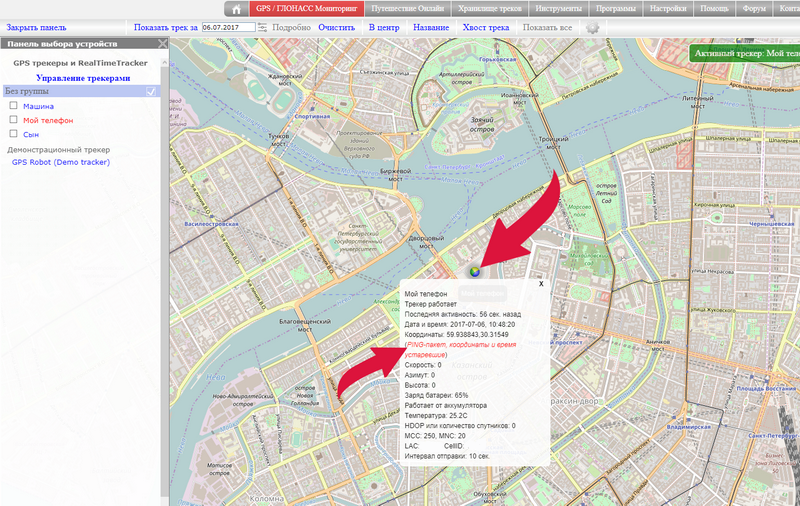Select 'GPS Robot (Demo tracker)' link
This screenshot has width=800, height=506.
coord(60,161)
